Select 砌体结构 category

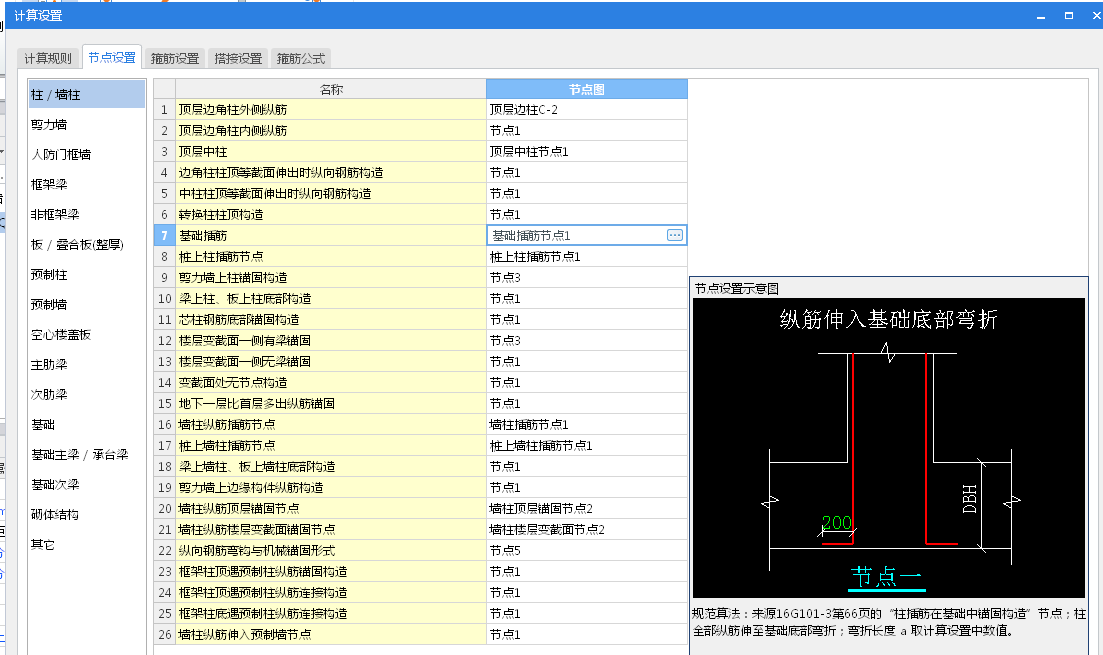coord(87,515)
